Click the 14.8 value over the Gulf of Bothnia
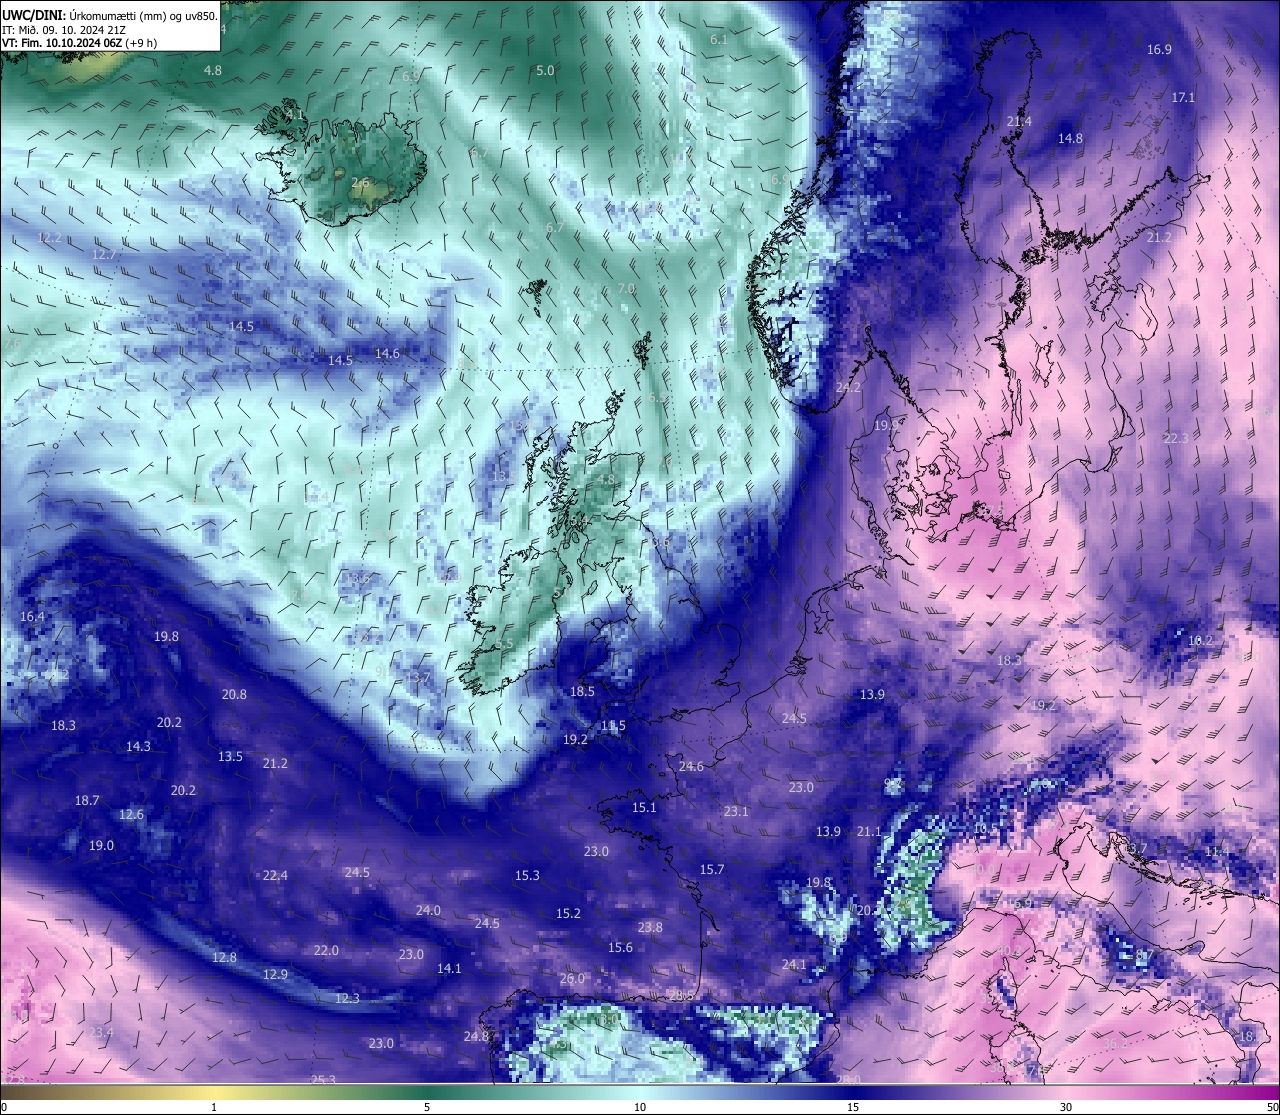This screenshot has width=1280, height=1115. pyautogui.click(x=1070, y=138)
